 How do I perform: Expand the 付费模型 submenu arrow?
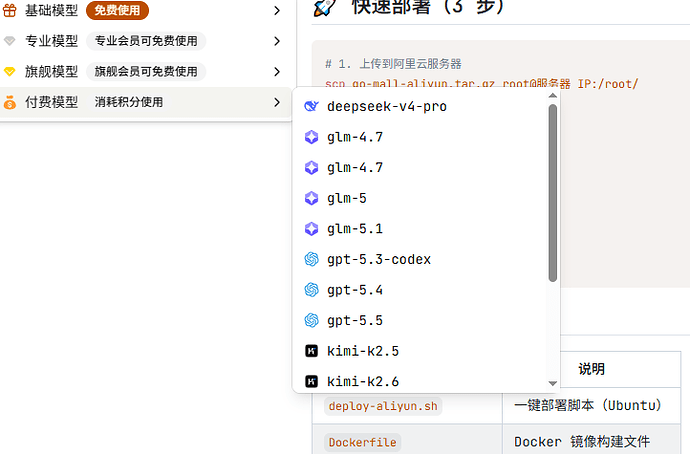pyautogui.click(x=277, y=102)
